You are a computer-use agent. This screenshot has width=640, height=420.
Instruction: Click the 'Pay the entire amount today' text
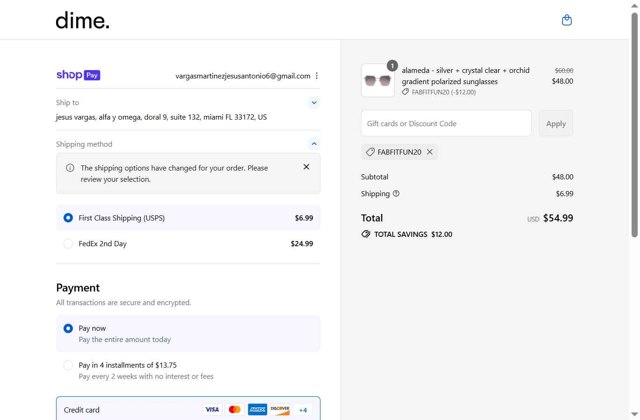(x=125, y=340)
